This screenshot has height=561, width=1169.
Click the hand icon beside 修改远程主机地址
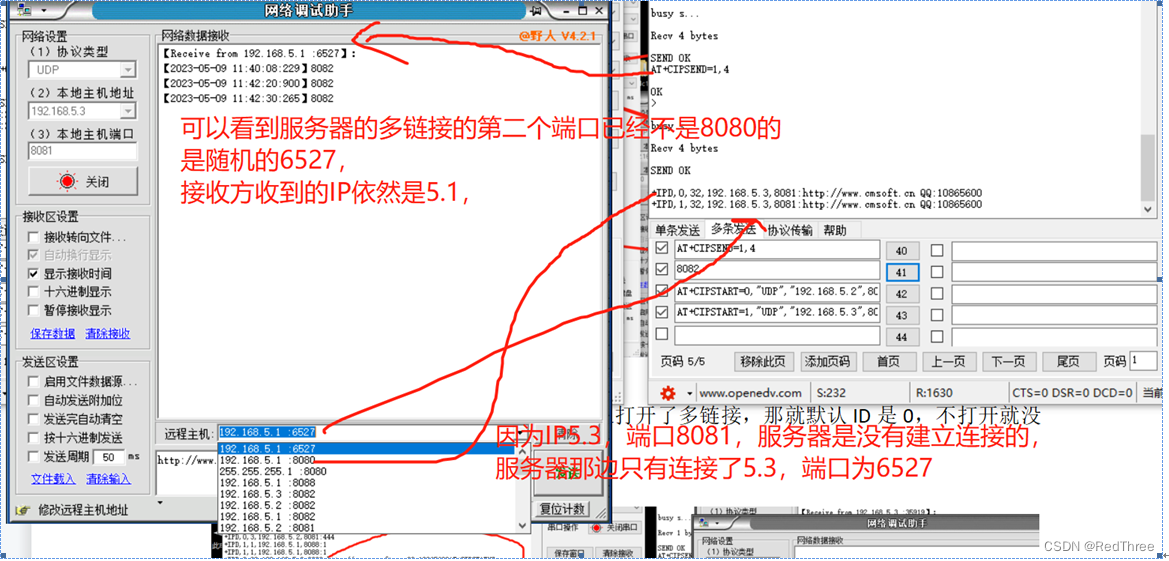[x=22, y=510]
